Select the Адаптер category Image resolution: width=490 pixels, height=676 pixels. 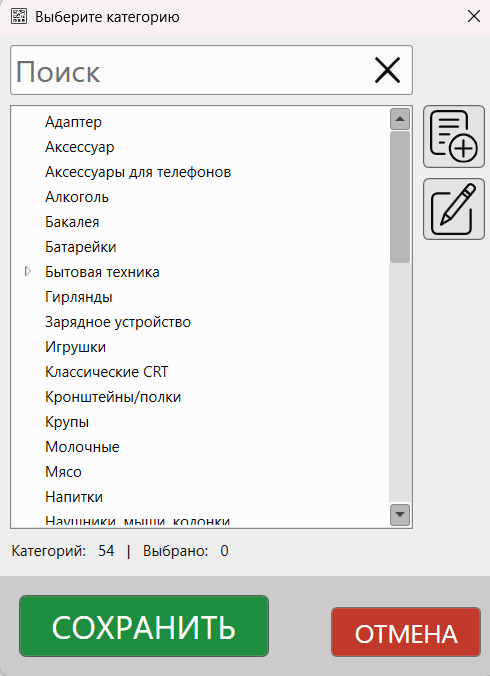pyautogui.click(x=73, y=122)
